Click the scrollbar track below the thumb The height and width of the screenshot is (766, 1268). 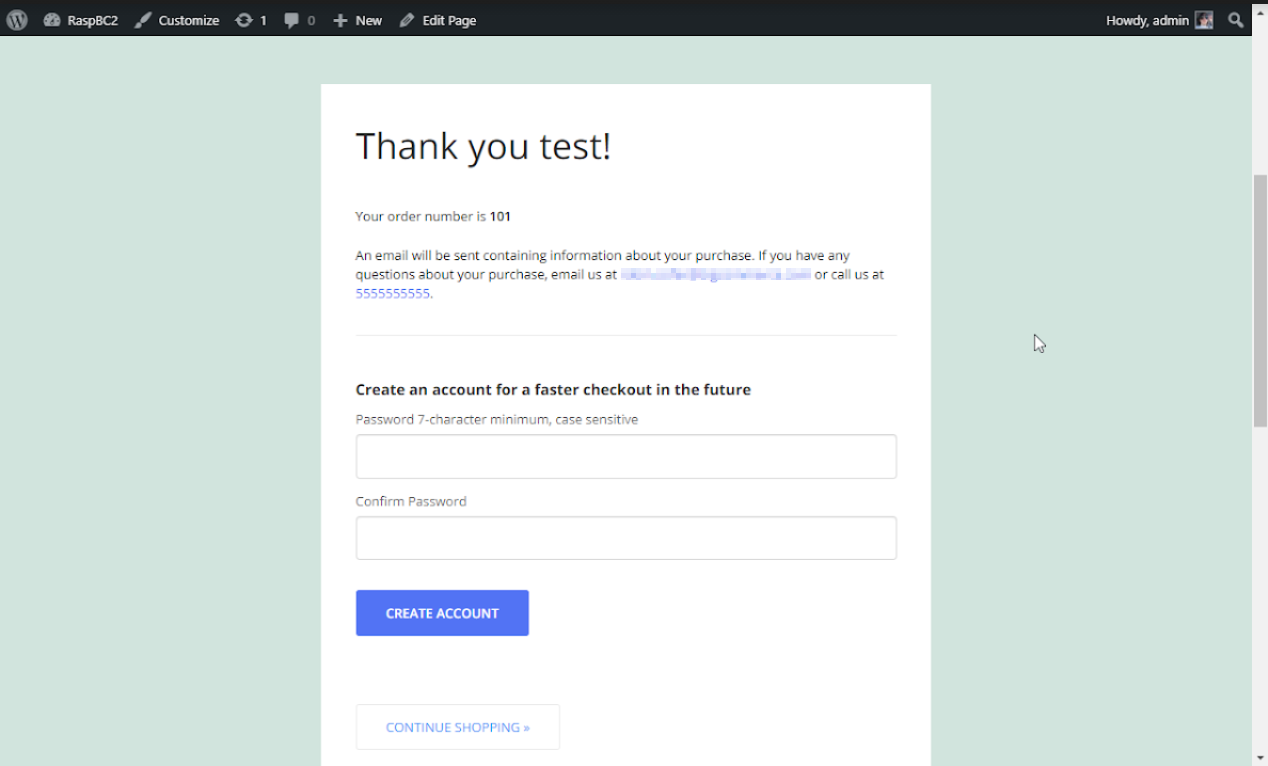pyautogui.click(x=1260, y=600)
